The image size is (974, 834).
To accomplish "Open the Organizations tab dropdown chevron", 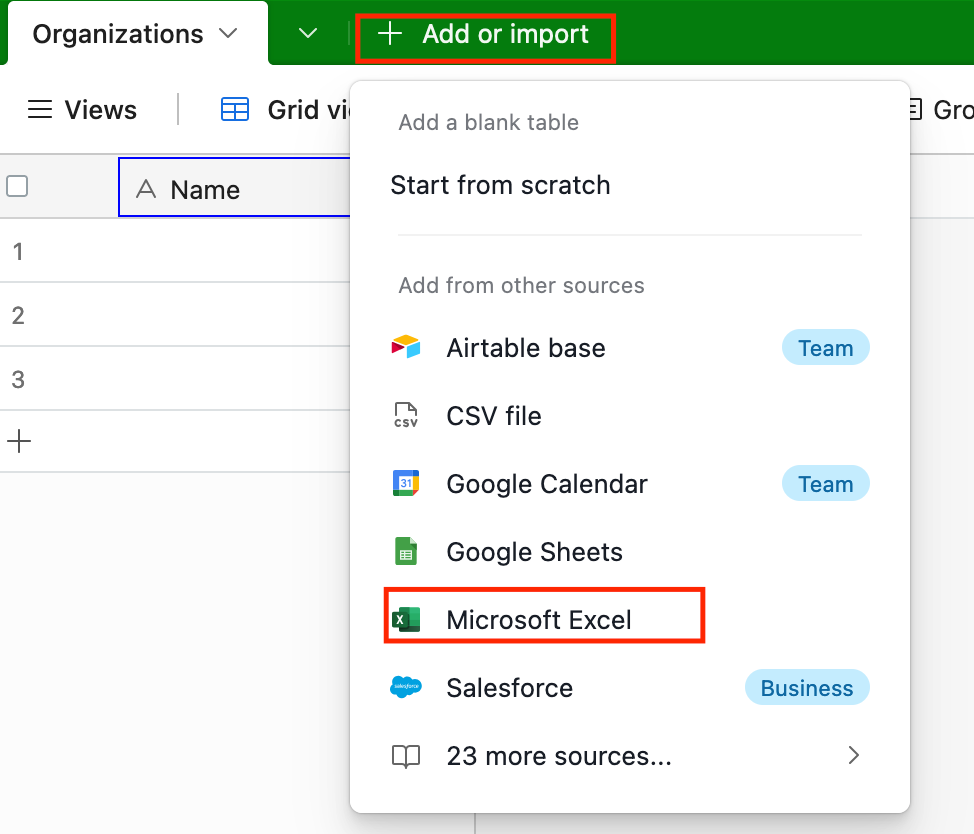I will point(229,34).
